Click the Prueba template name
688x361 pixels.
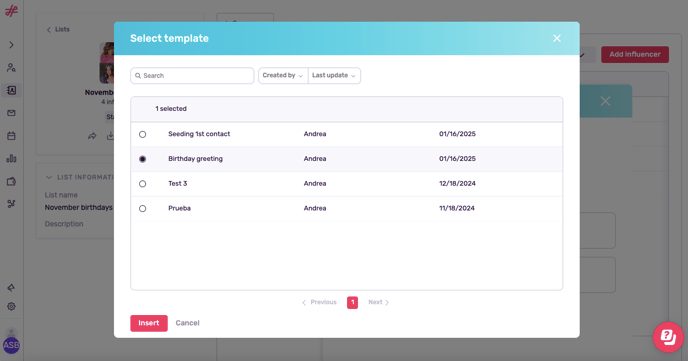[179, 208]
